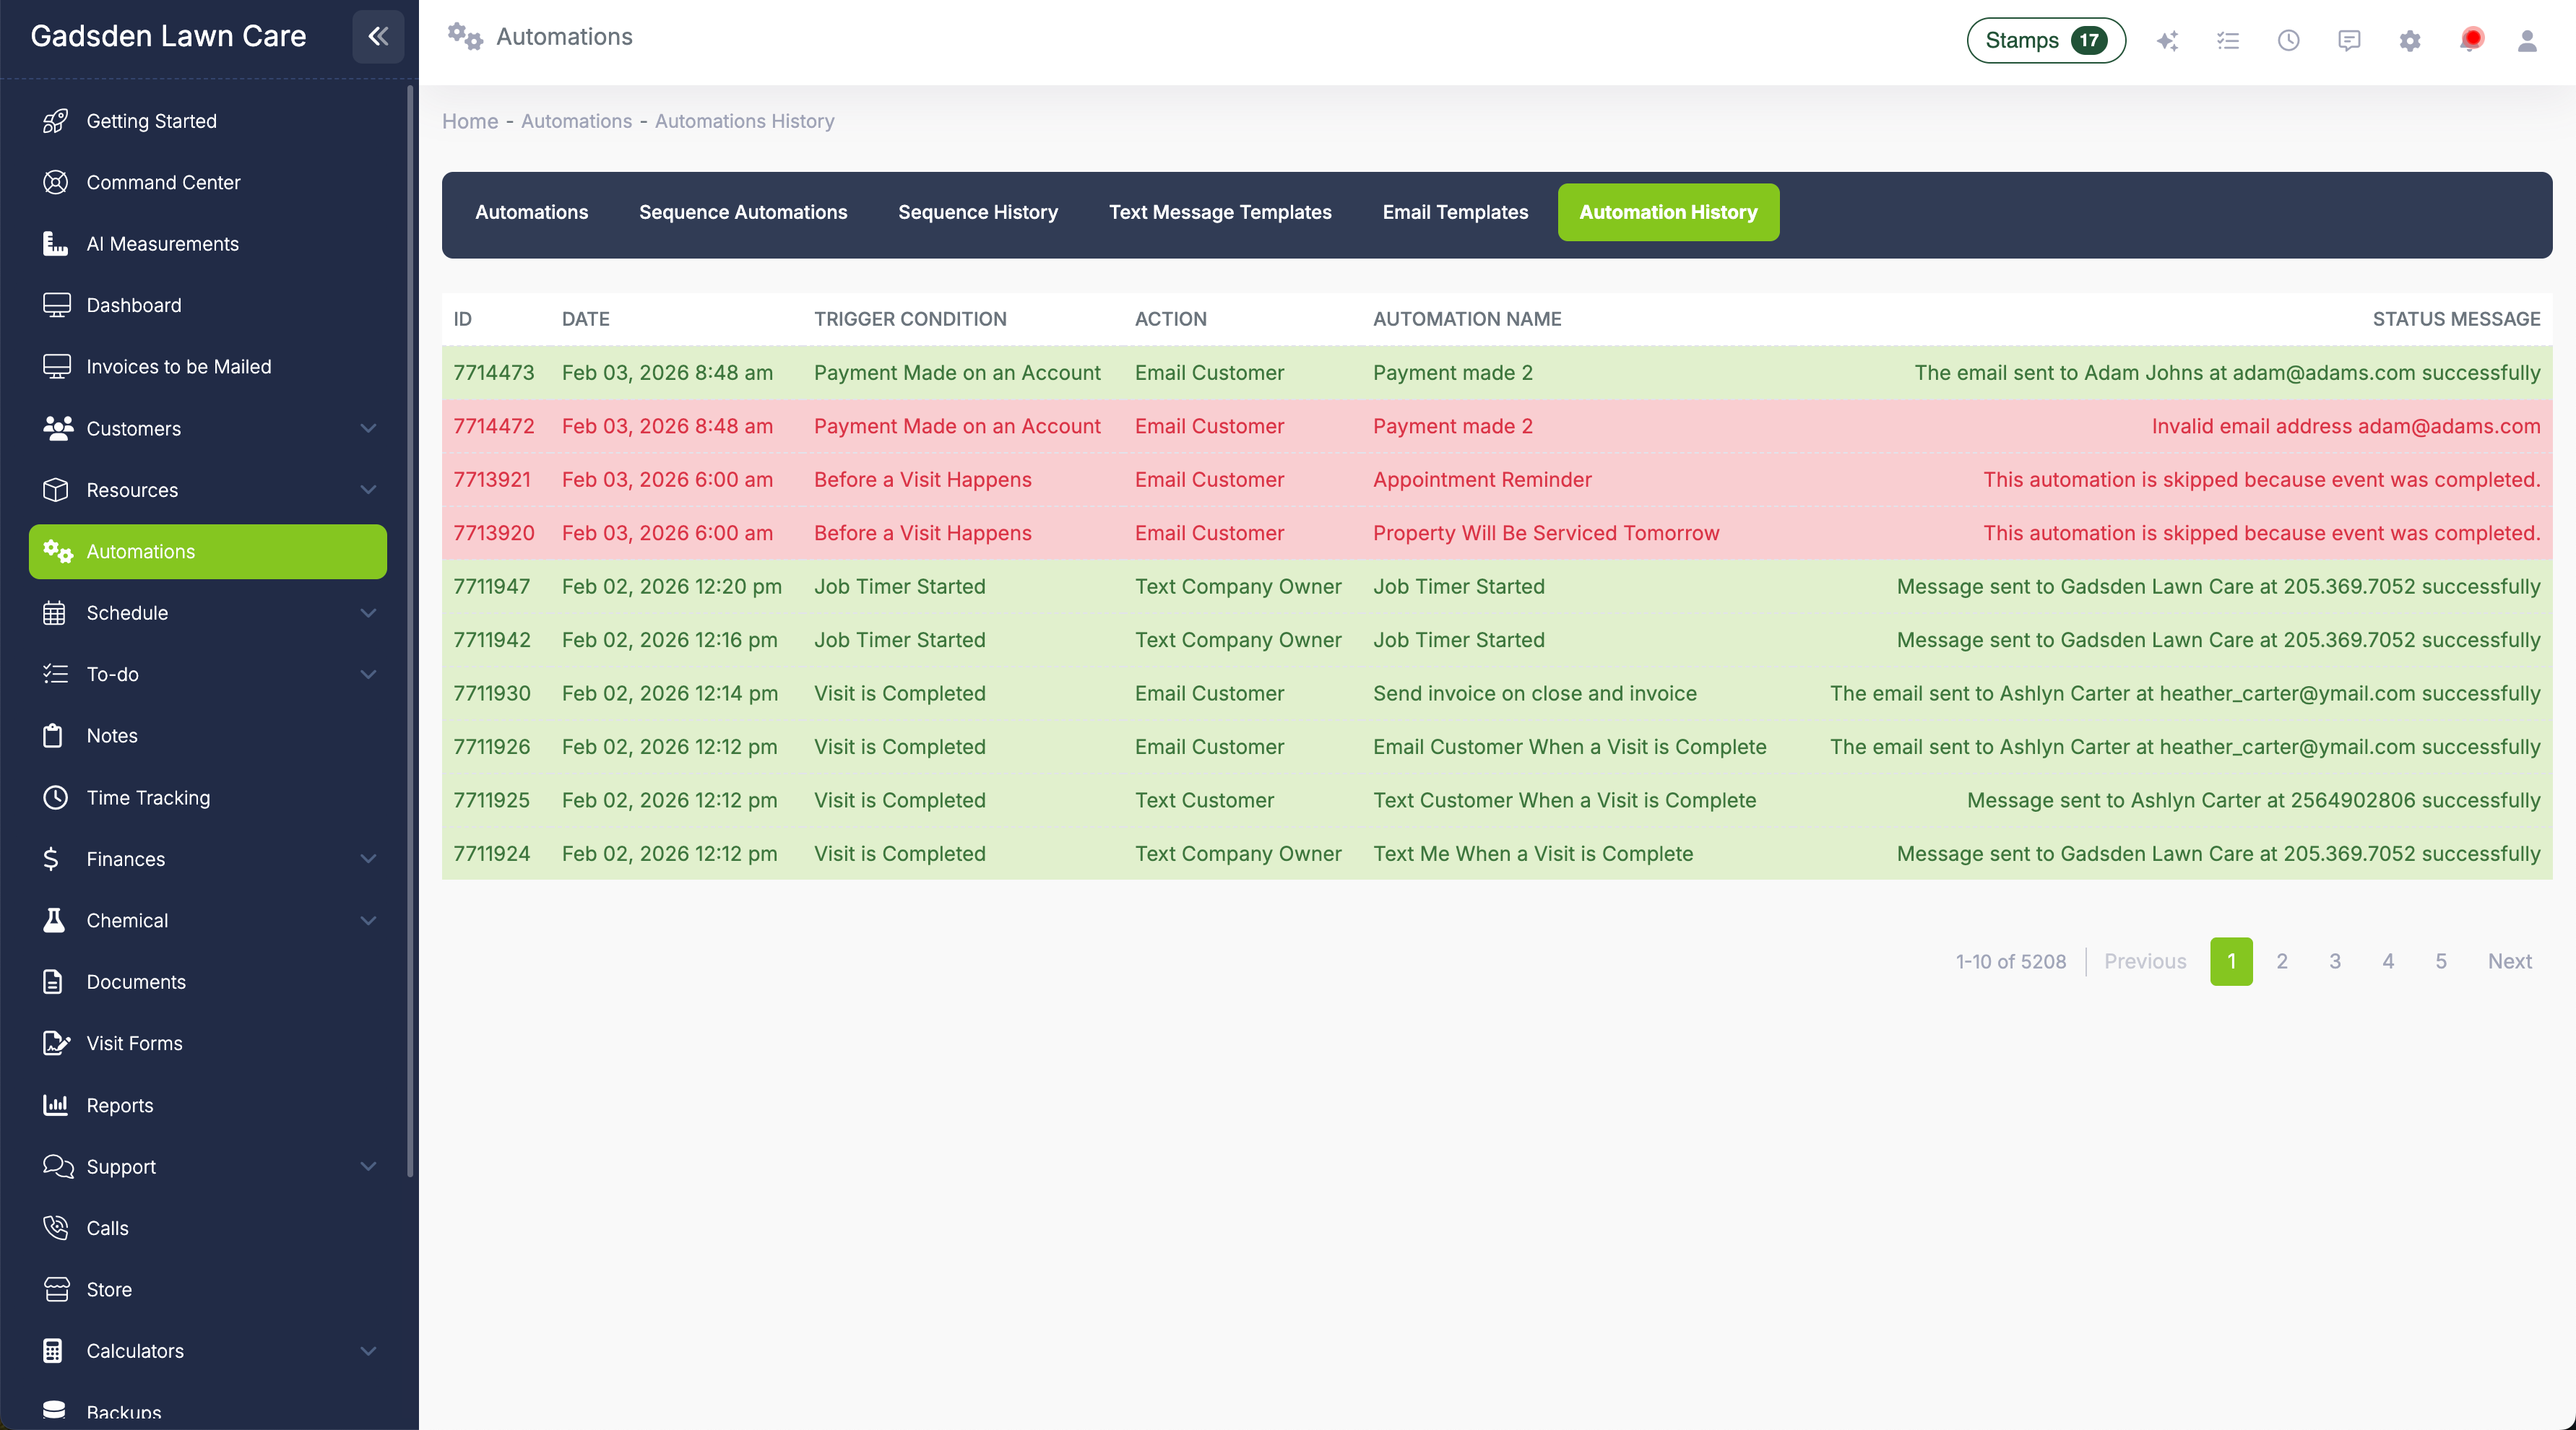Open the checklist icon in the top bar
2576x1430 pixels.
(2228, 41)
